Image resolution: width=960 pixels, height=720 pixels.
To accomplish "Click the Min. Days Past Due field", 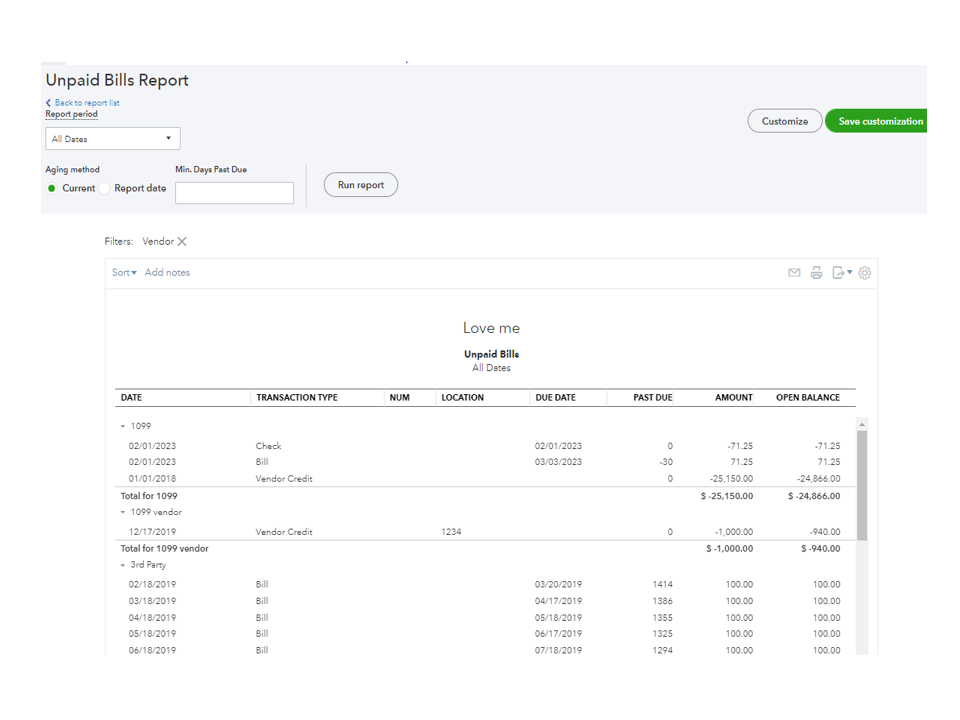I will point(234,193).
